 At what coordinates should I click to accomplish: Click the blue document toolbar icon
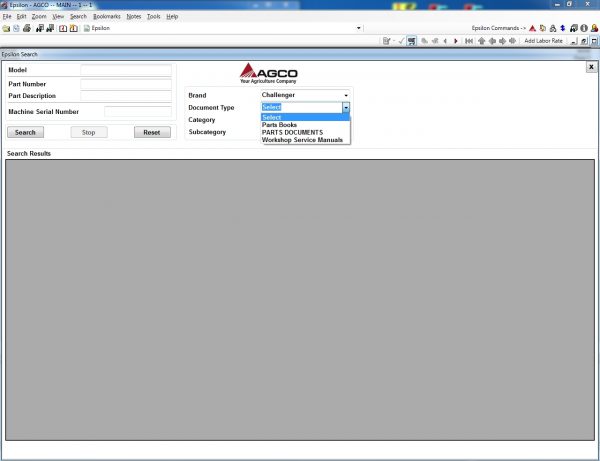(16, 28)
